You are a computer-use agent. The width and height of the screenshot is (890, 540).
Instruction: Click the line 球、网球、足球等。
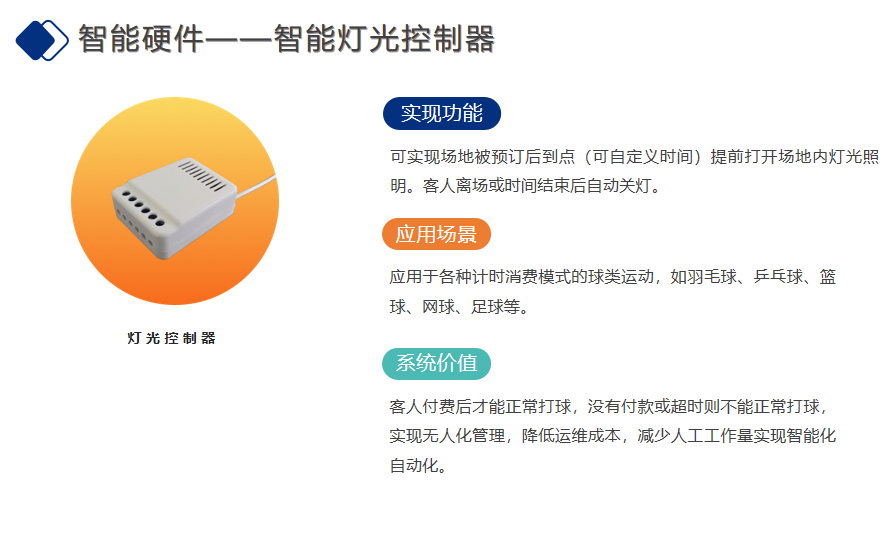(459, 307)
